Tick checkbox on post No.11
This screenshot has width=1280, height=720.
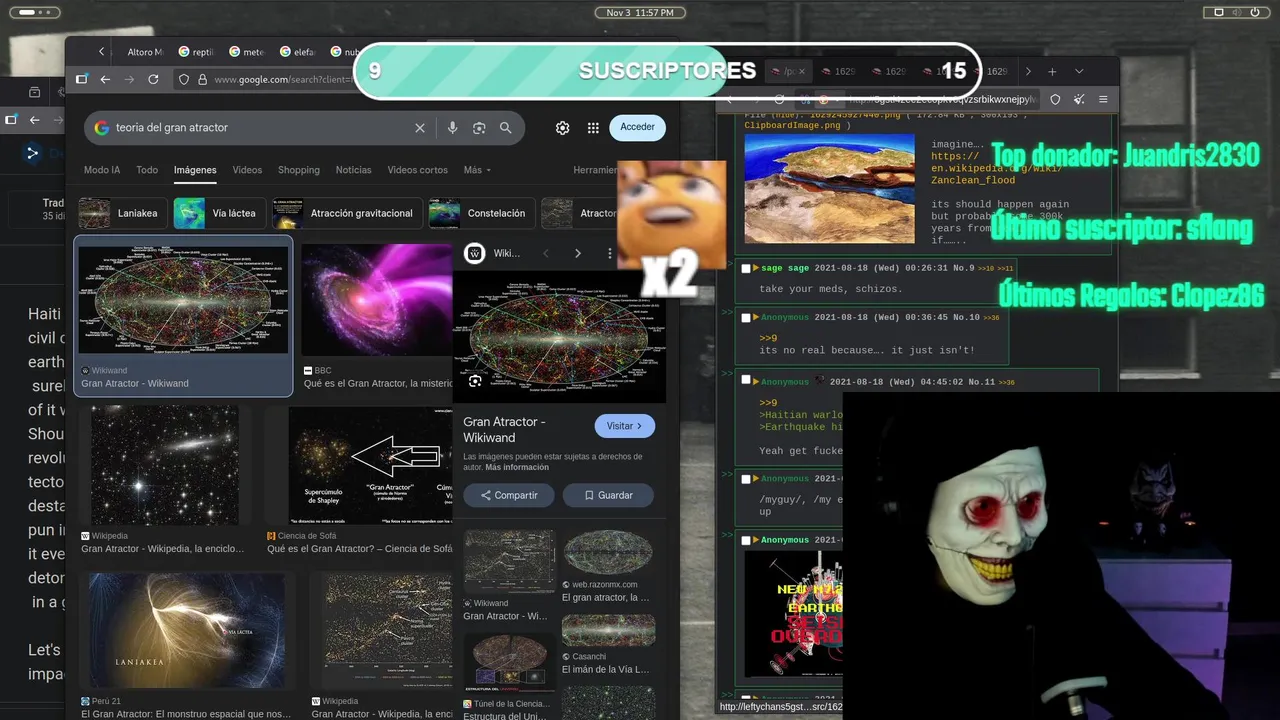(746, 381)
